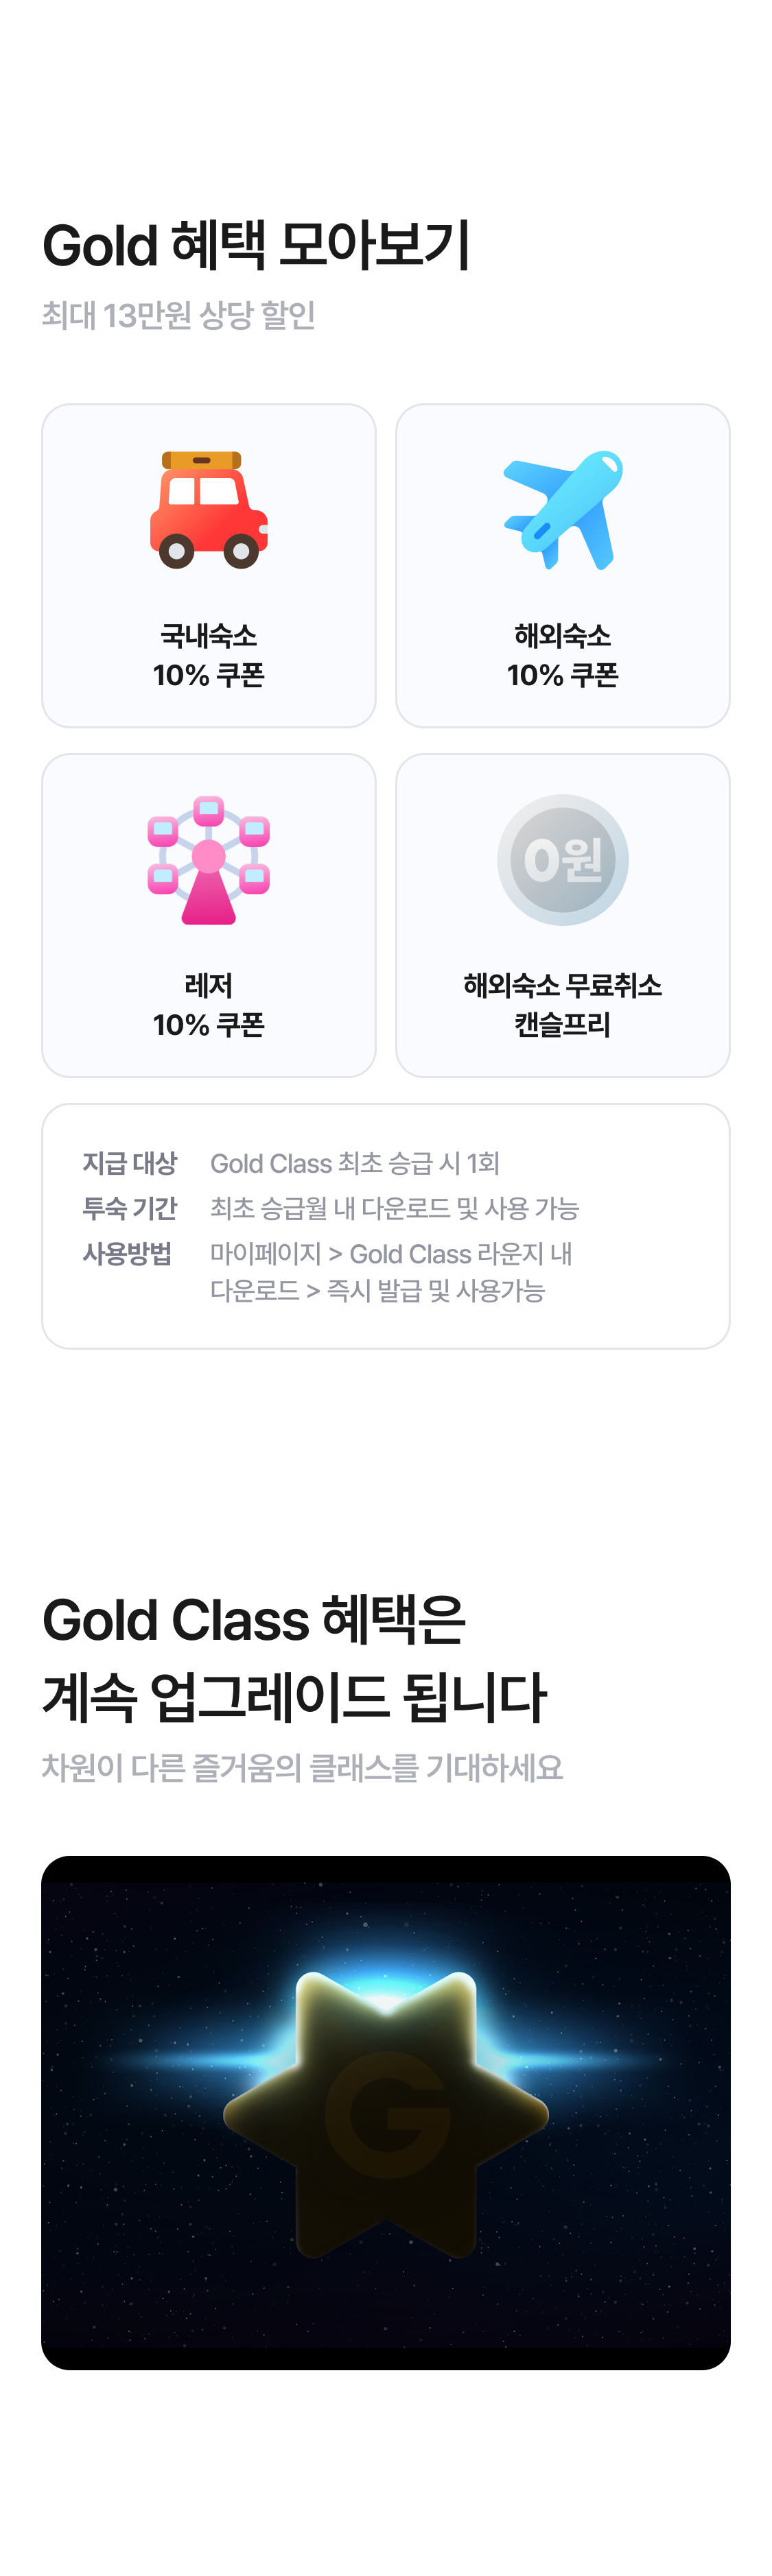Tap the 최대 13만원 상당 할인 subtitle

click(178, 315)
